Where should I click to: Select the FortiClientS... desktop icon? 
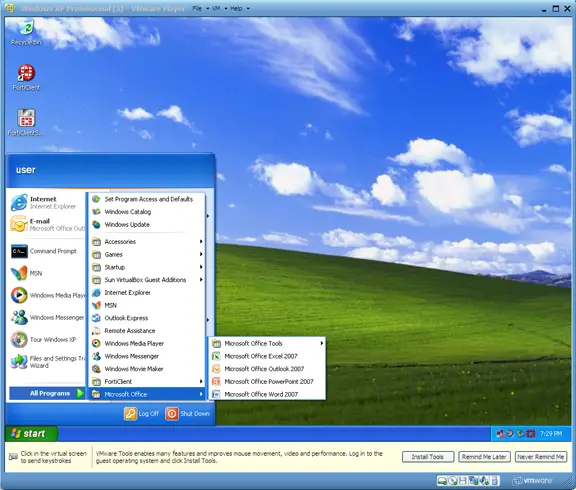click(26, 123)
